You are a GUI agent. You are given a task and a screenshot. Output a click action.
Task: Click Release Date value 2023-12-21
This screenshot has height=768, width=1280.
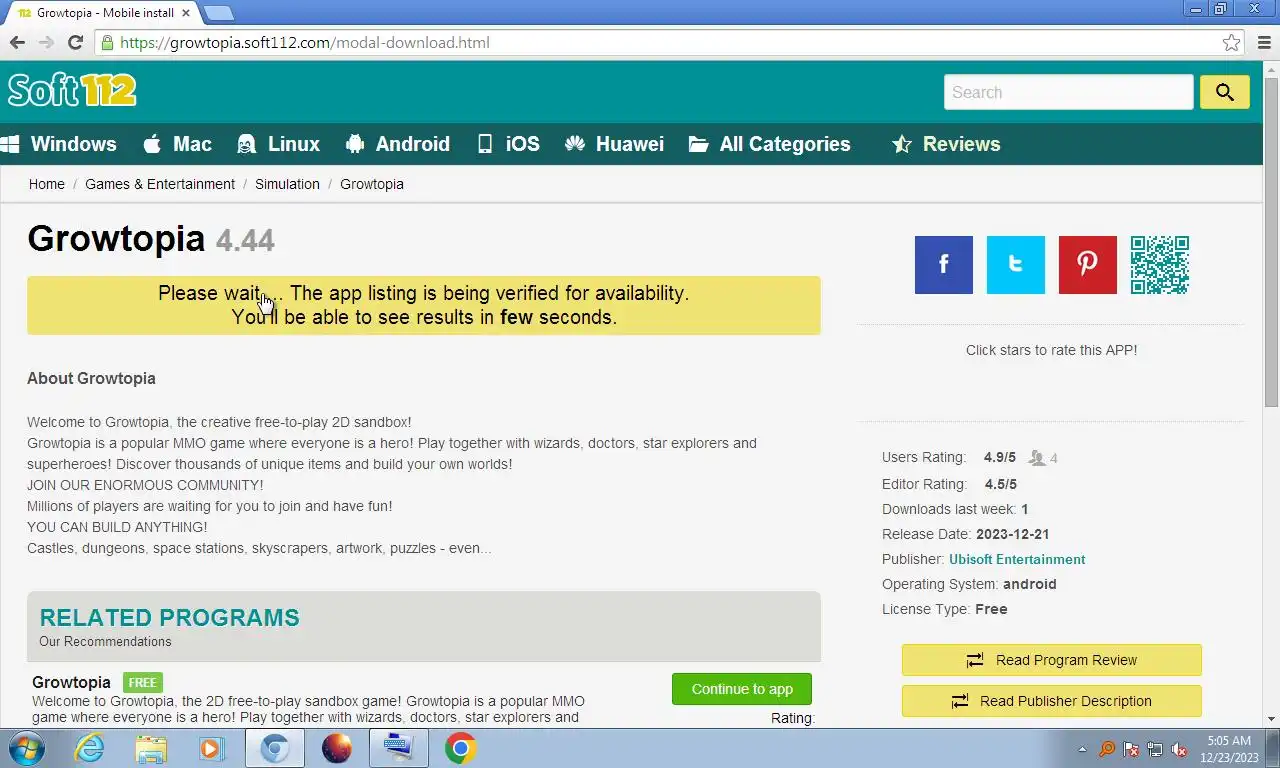1012,534
